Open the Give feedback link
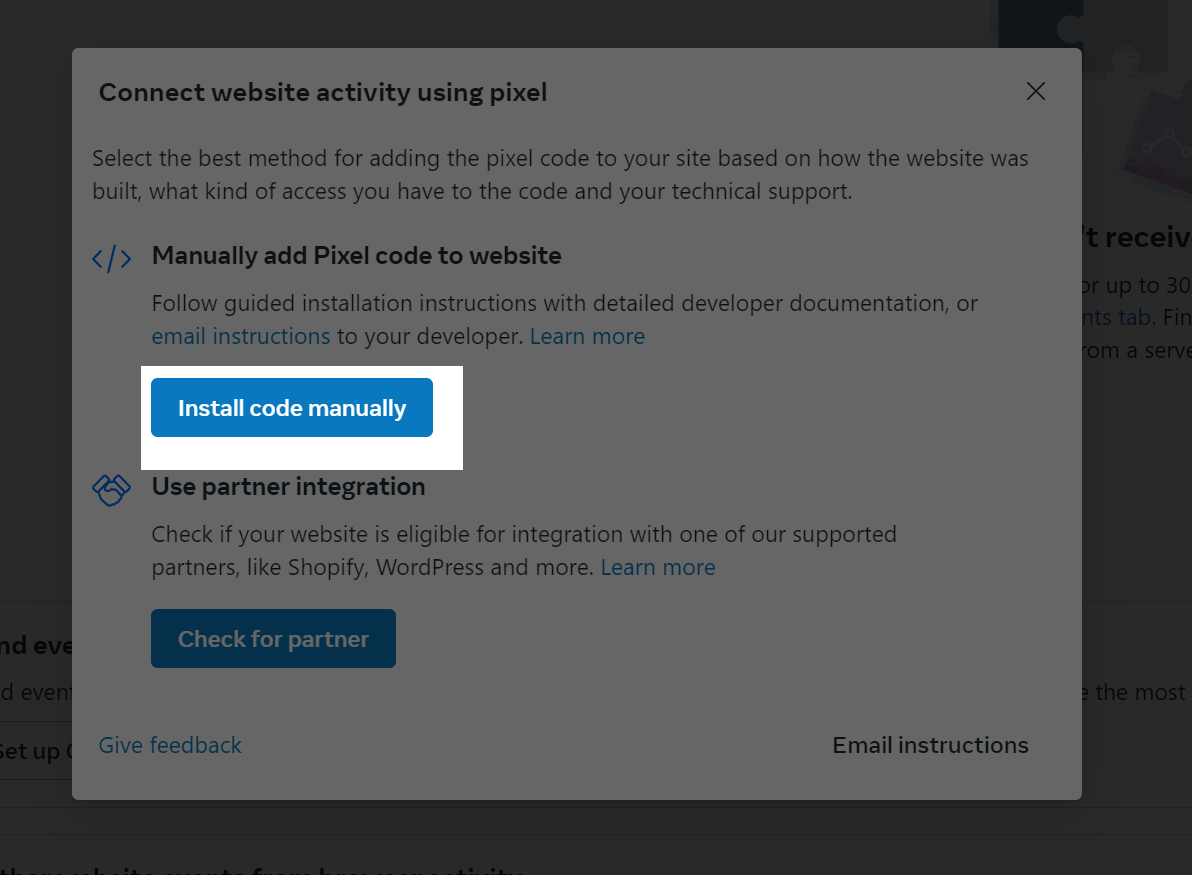 point(170,745)
